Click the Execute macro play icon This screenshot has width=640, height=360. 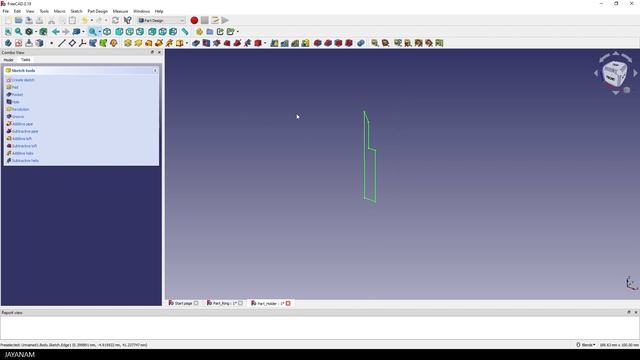pyautogui.click(x=225, y=20)
